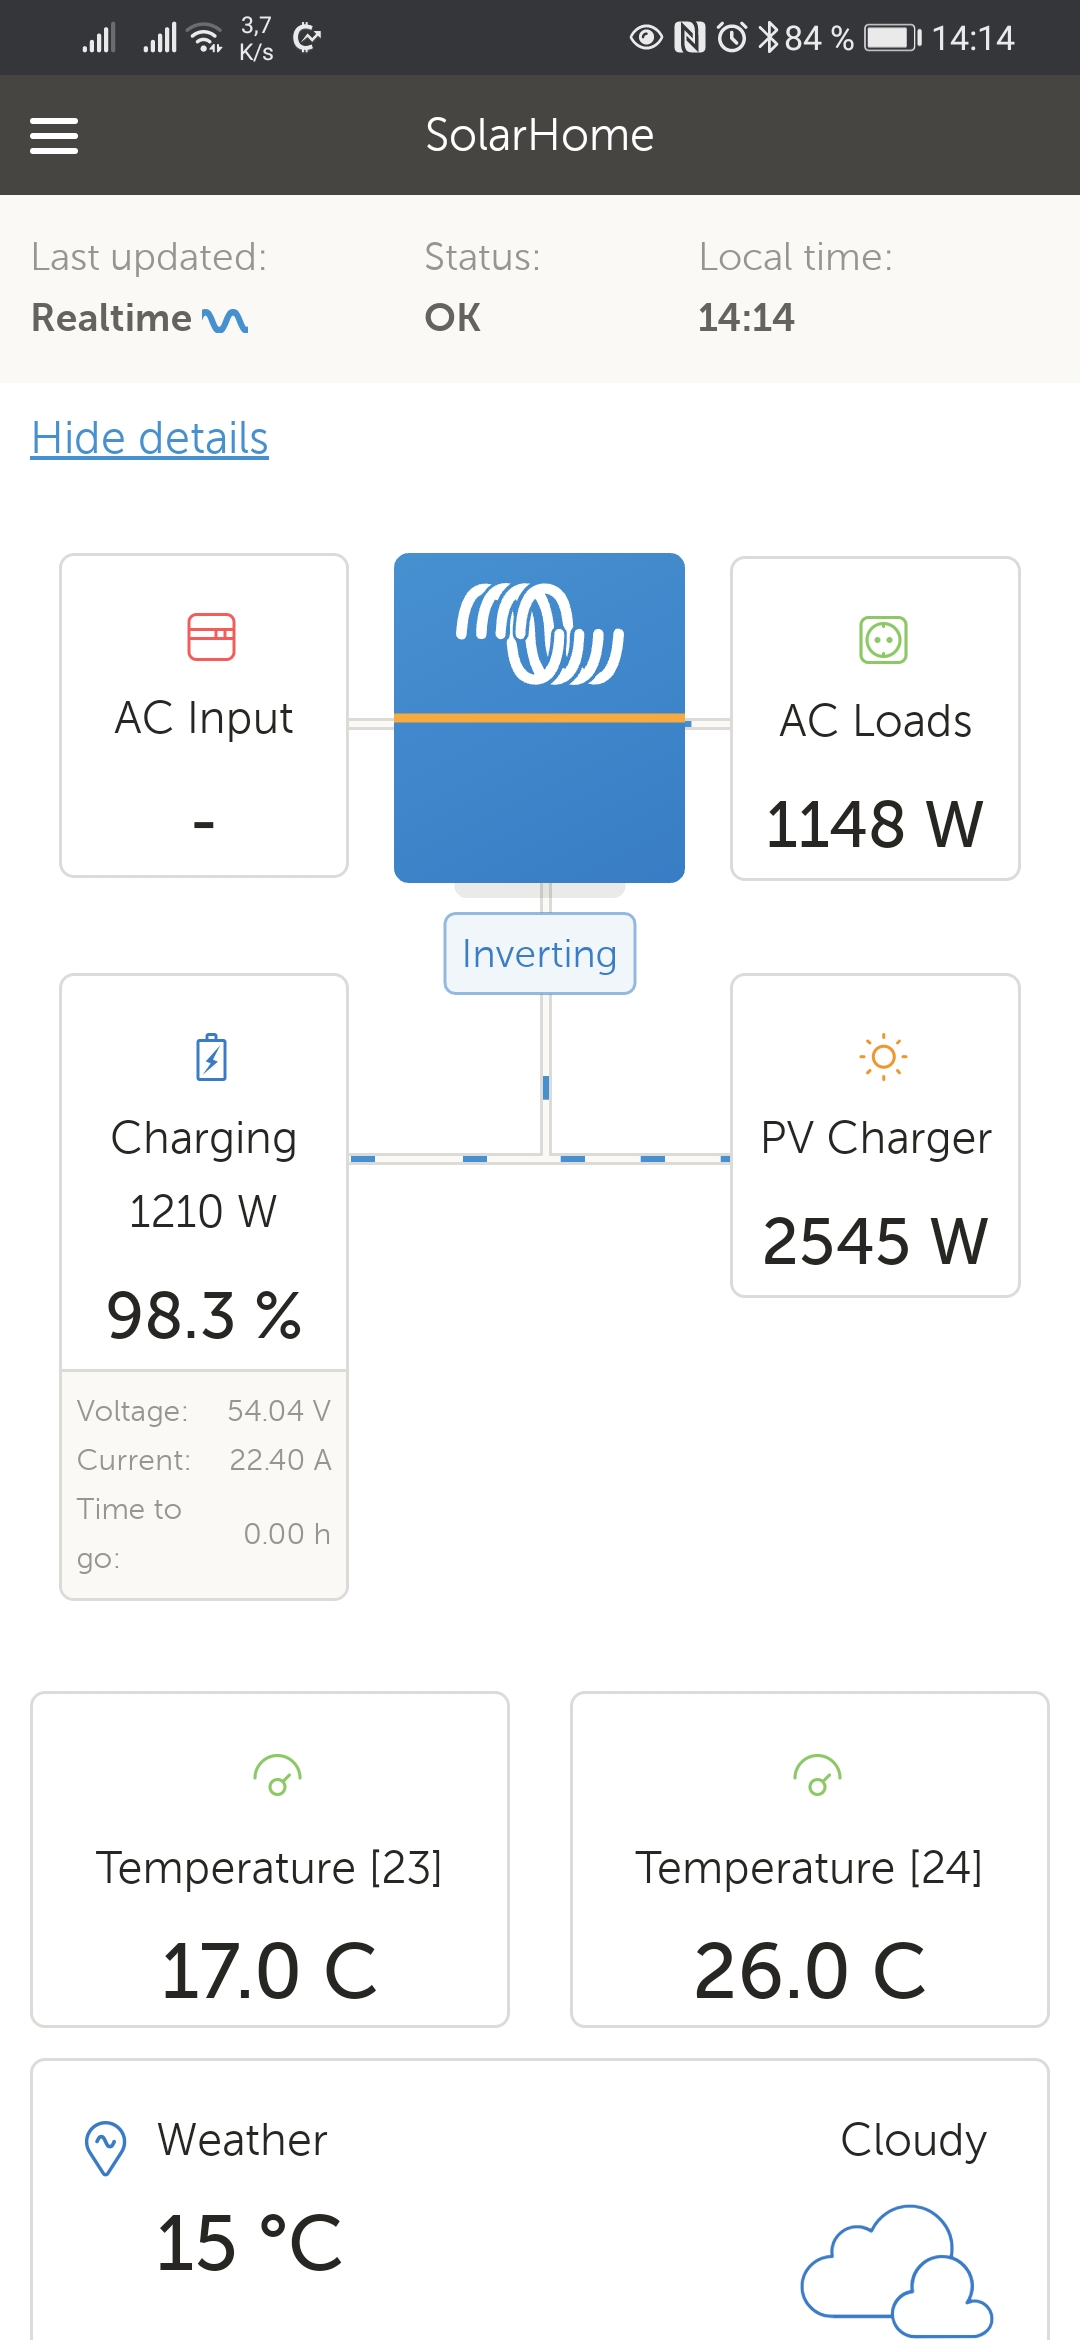Screen dimensions: 1080x2340
Task: Tap the Temperature [23] gauge icon
Action: pyautogui.click(x=277, y=1776)
